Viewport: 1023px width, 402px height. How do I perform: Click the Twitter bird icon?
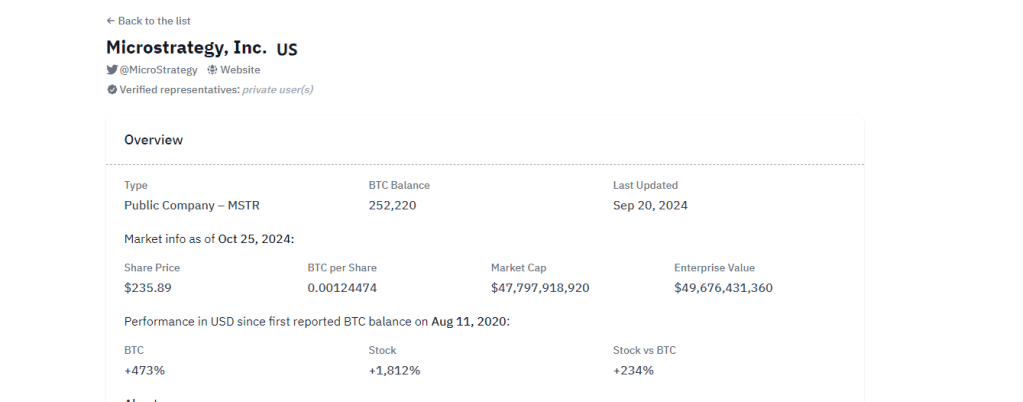click(x=112, y=70)
